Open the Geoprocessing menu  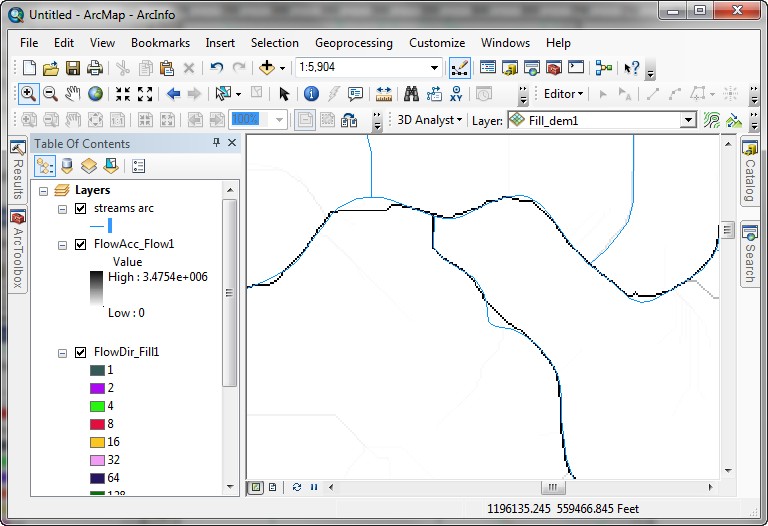click(x=353, y=43)
